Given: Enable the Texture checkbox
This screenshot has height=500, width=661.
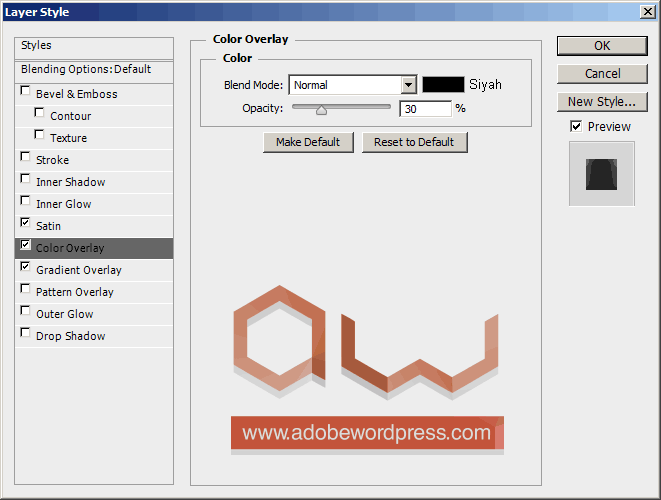Looking at the screenshot, I should [39, 134].
